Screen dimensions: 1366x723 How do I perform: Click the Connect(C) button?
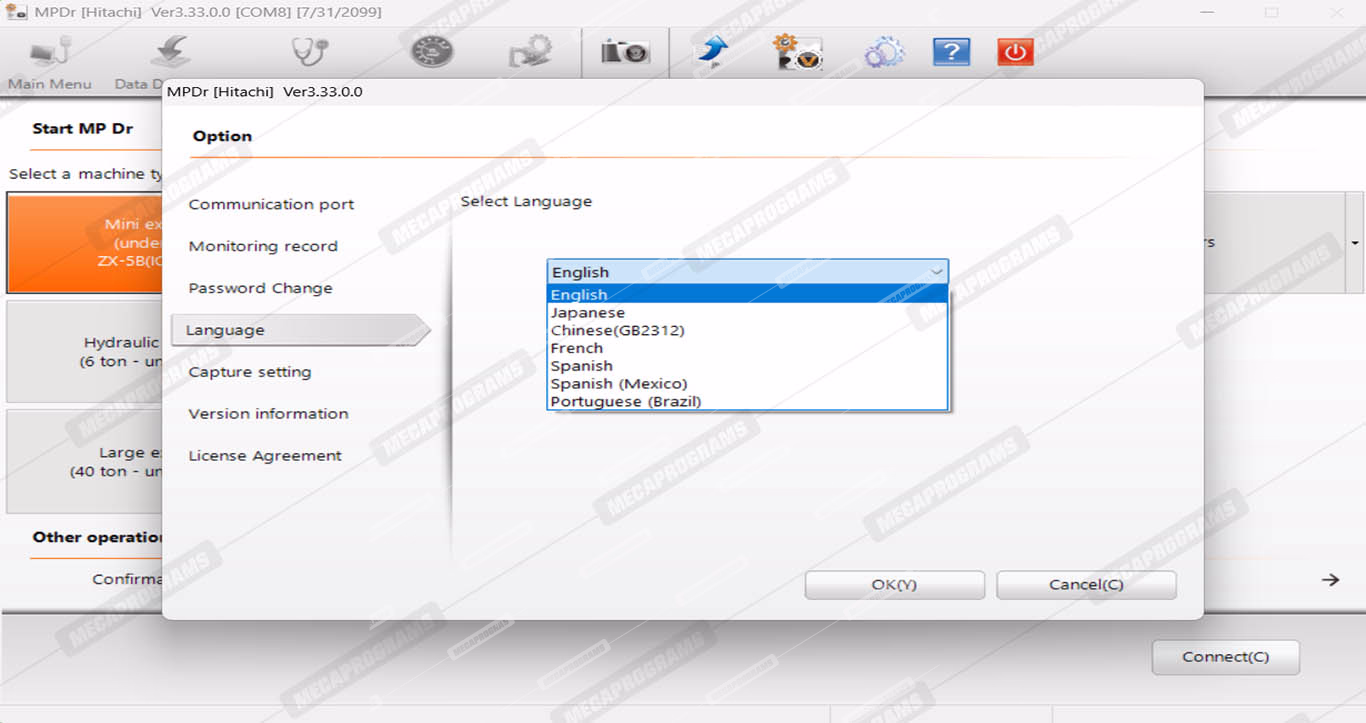1225,657
